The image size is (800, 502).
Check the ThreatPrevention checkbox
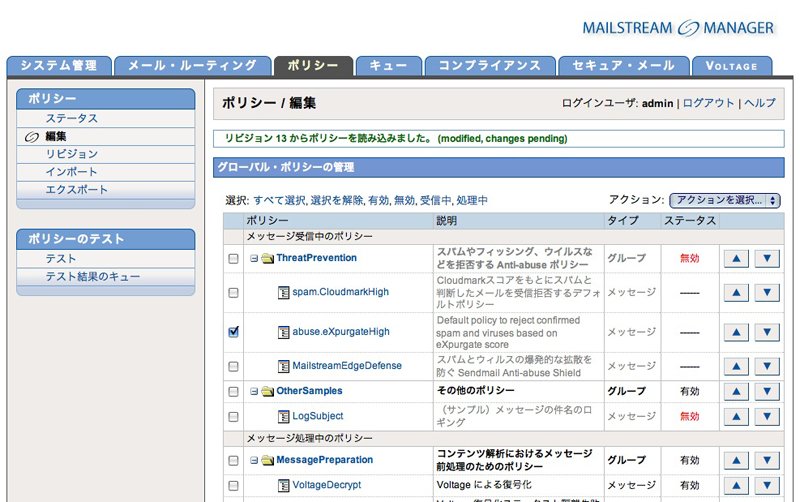tap(233, 259)
